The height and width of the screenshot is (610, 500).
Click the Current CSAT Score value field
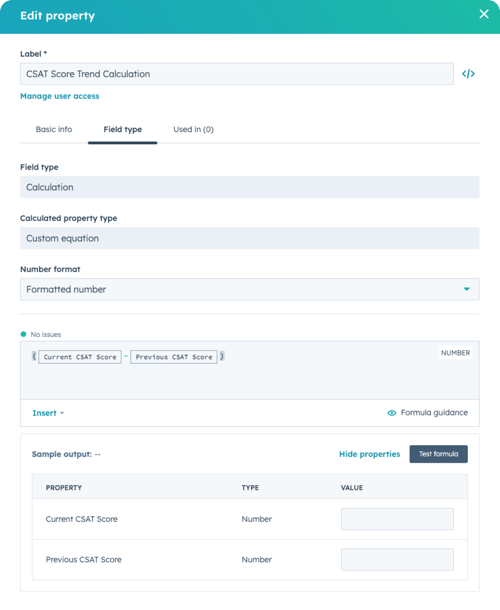click(397, 519)
